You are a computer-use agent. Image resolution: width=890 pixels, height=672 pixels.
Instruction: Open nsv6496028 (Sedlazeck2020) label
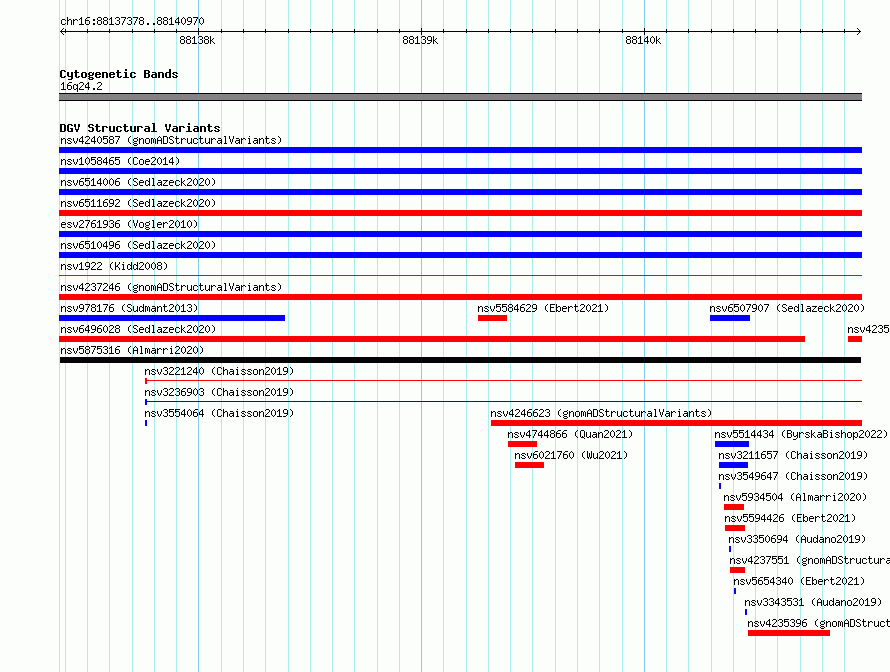click(x=138, y=329)
